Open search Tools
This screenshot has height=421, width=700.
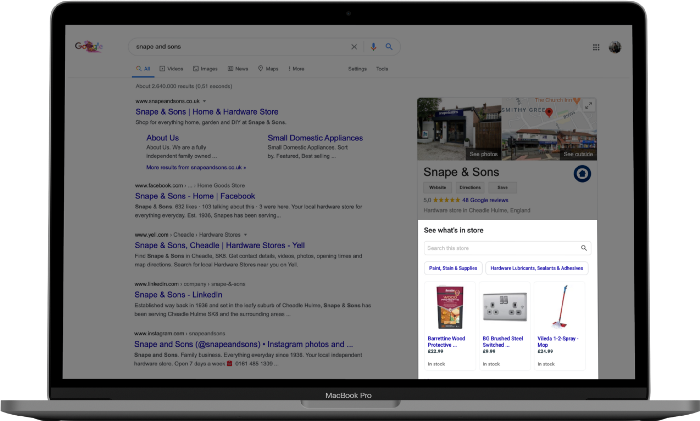click(382, 69)
